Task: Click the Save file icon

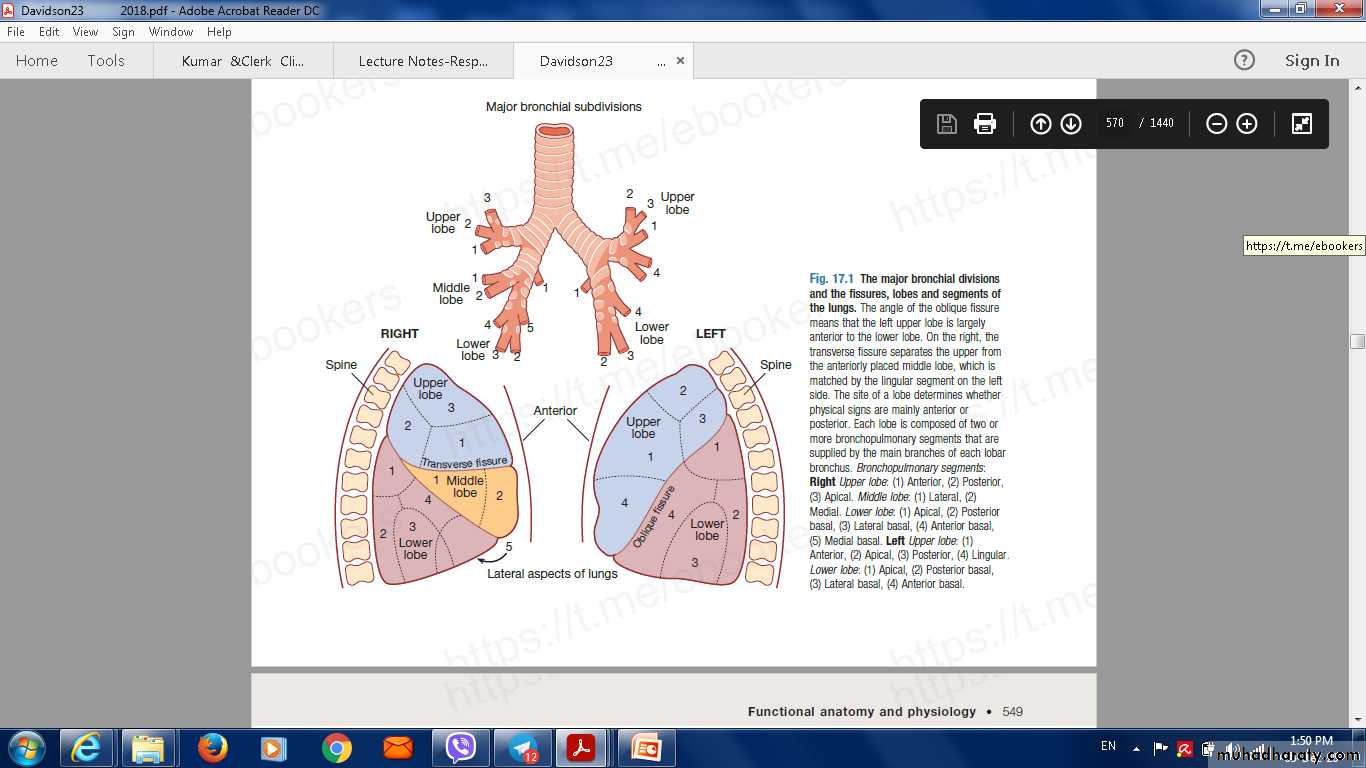Action: pos(946,124)
